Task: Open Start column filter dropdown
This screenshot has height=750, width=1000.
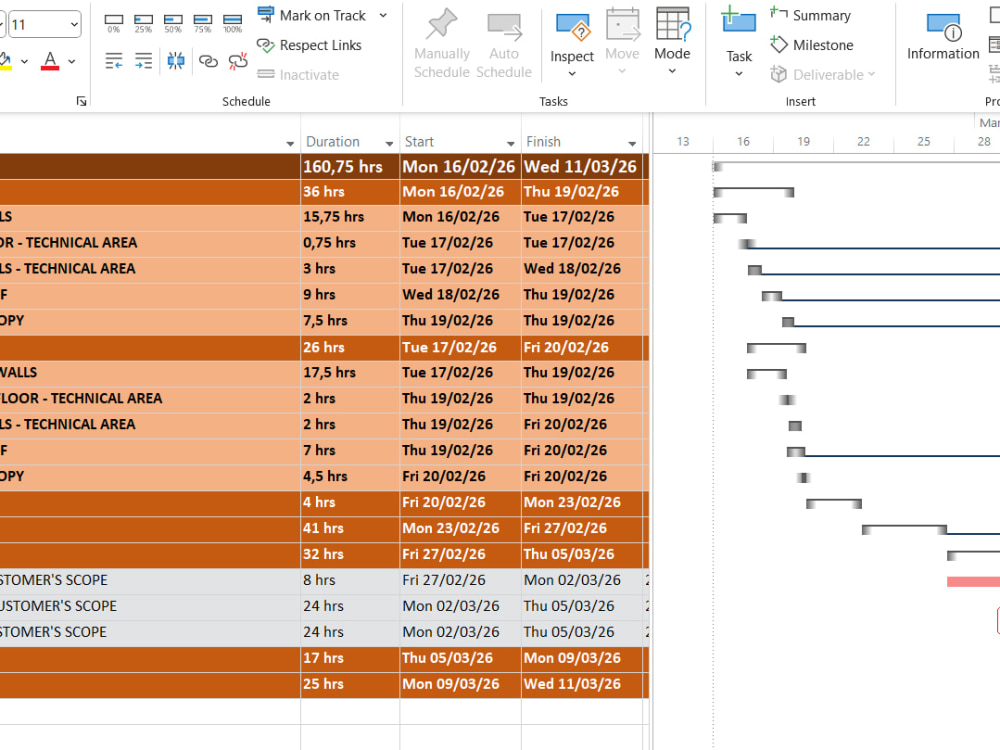Action: coord(510,143)
